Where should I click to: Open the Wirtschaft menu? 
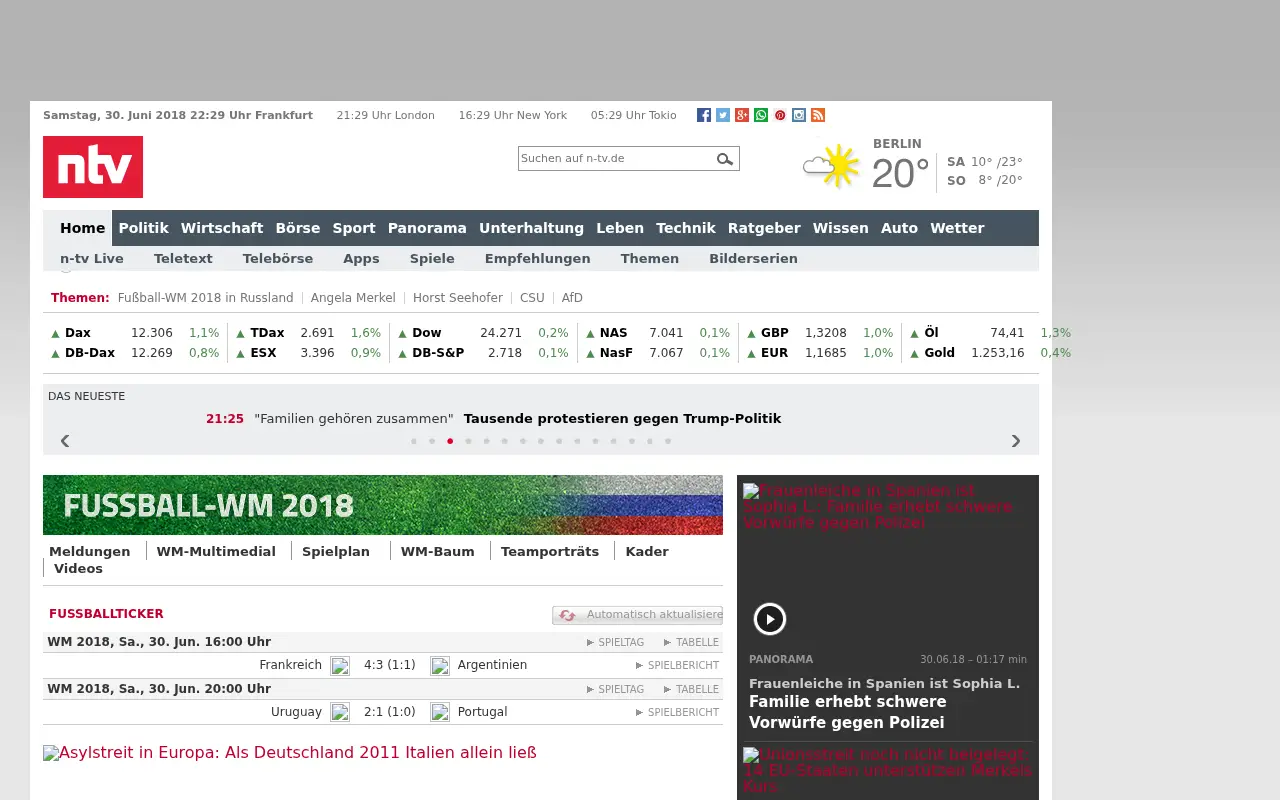[x=222, y=228]
